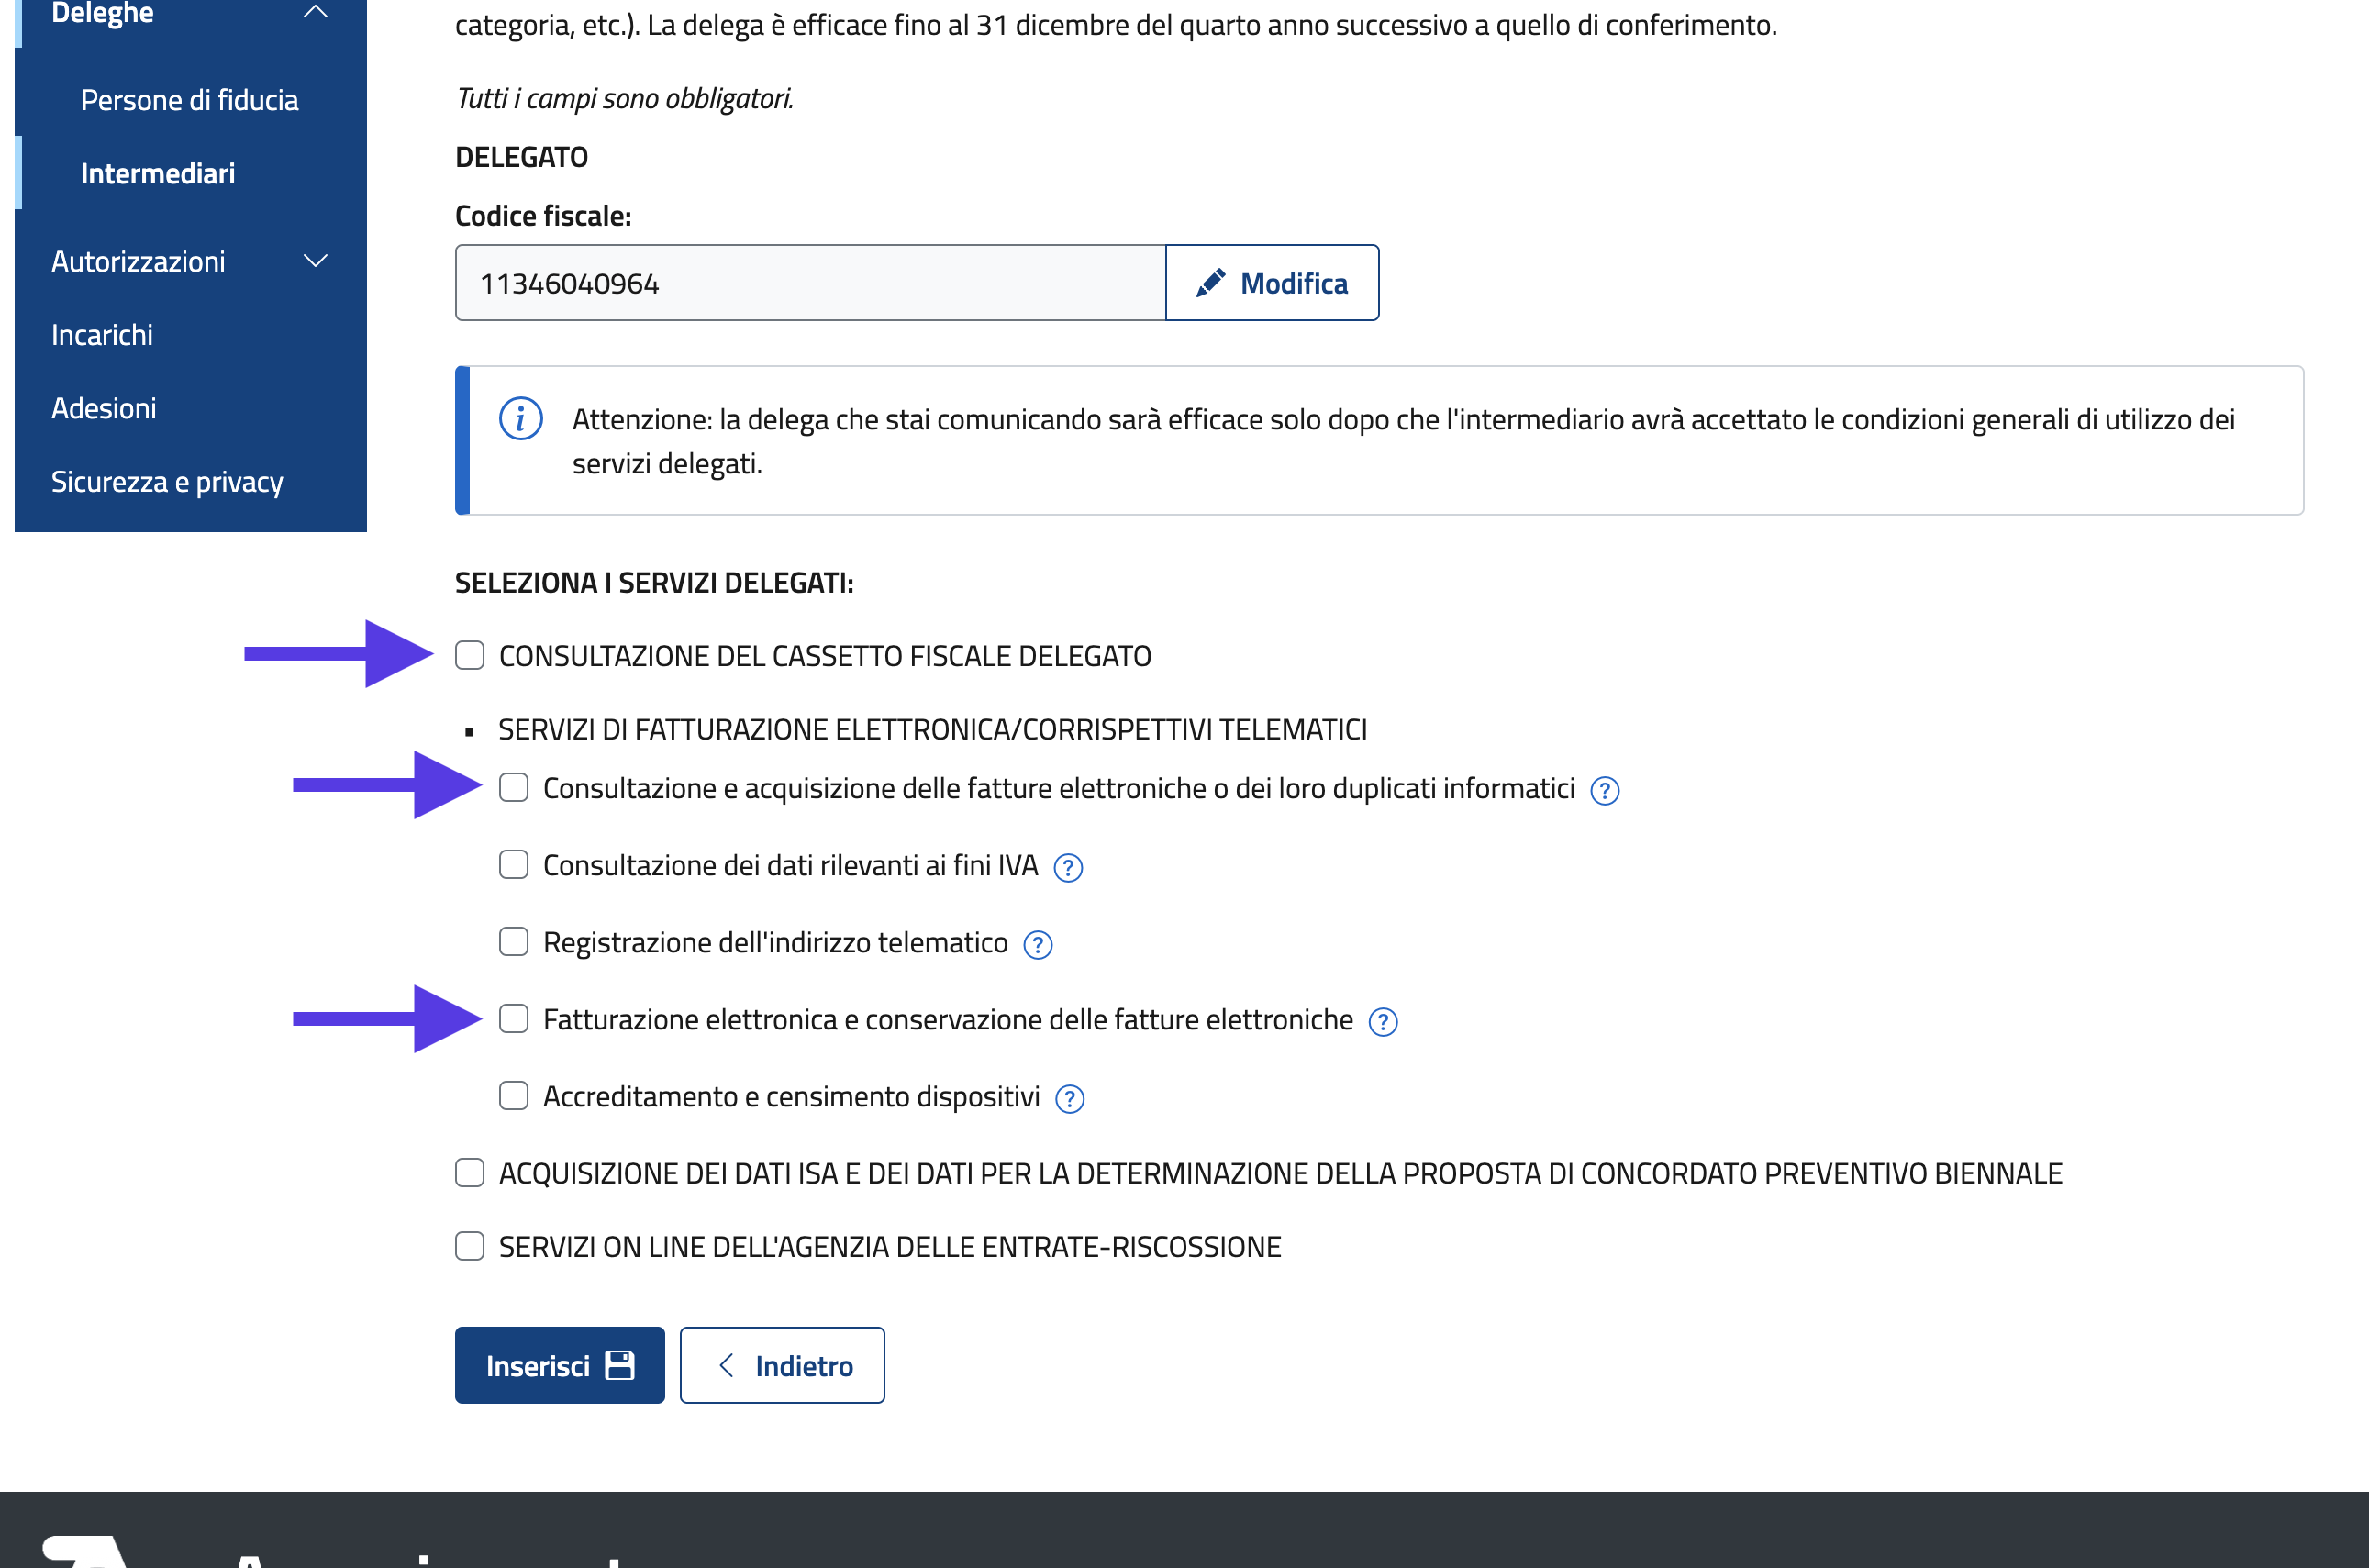Expand the Autorizzazioni sidebar chevron

tap(316, 262)
